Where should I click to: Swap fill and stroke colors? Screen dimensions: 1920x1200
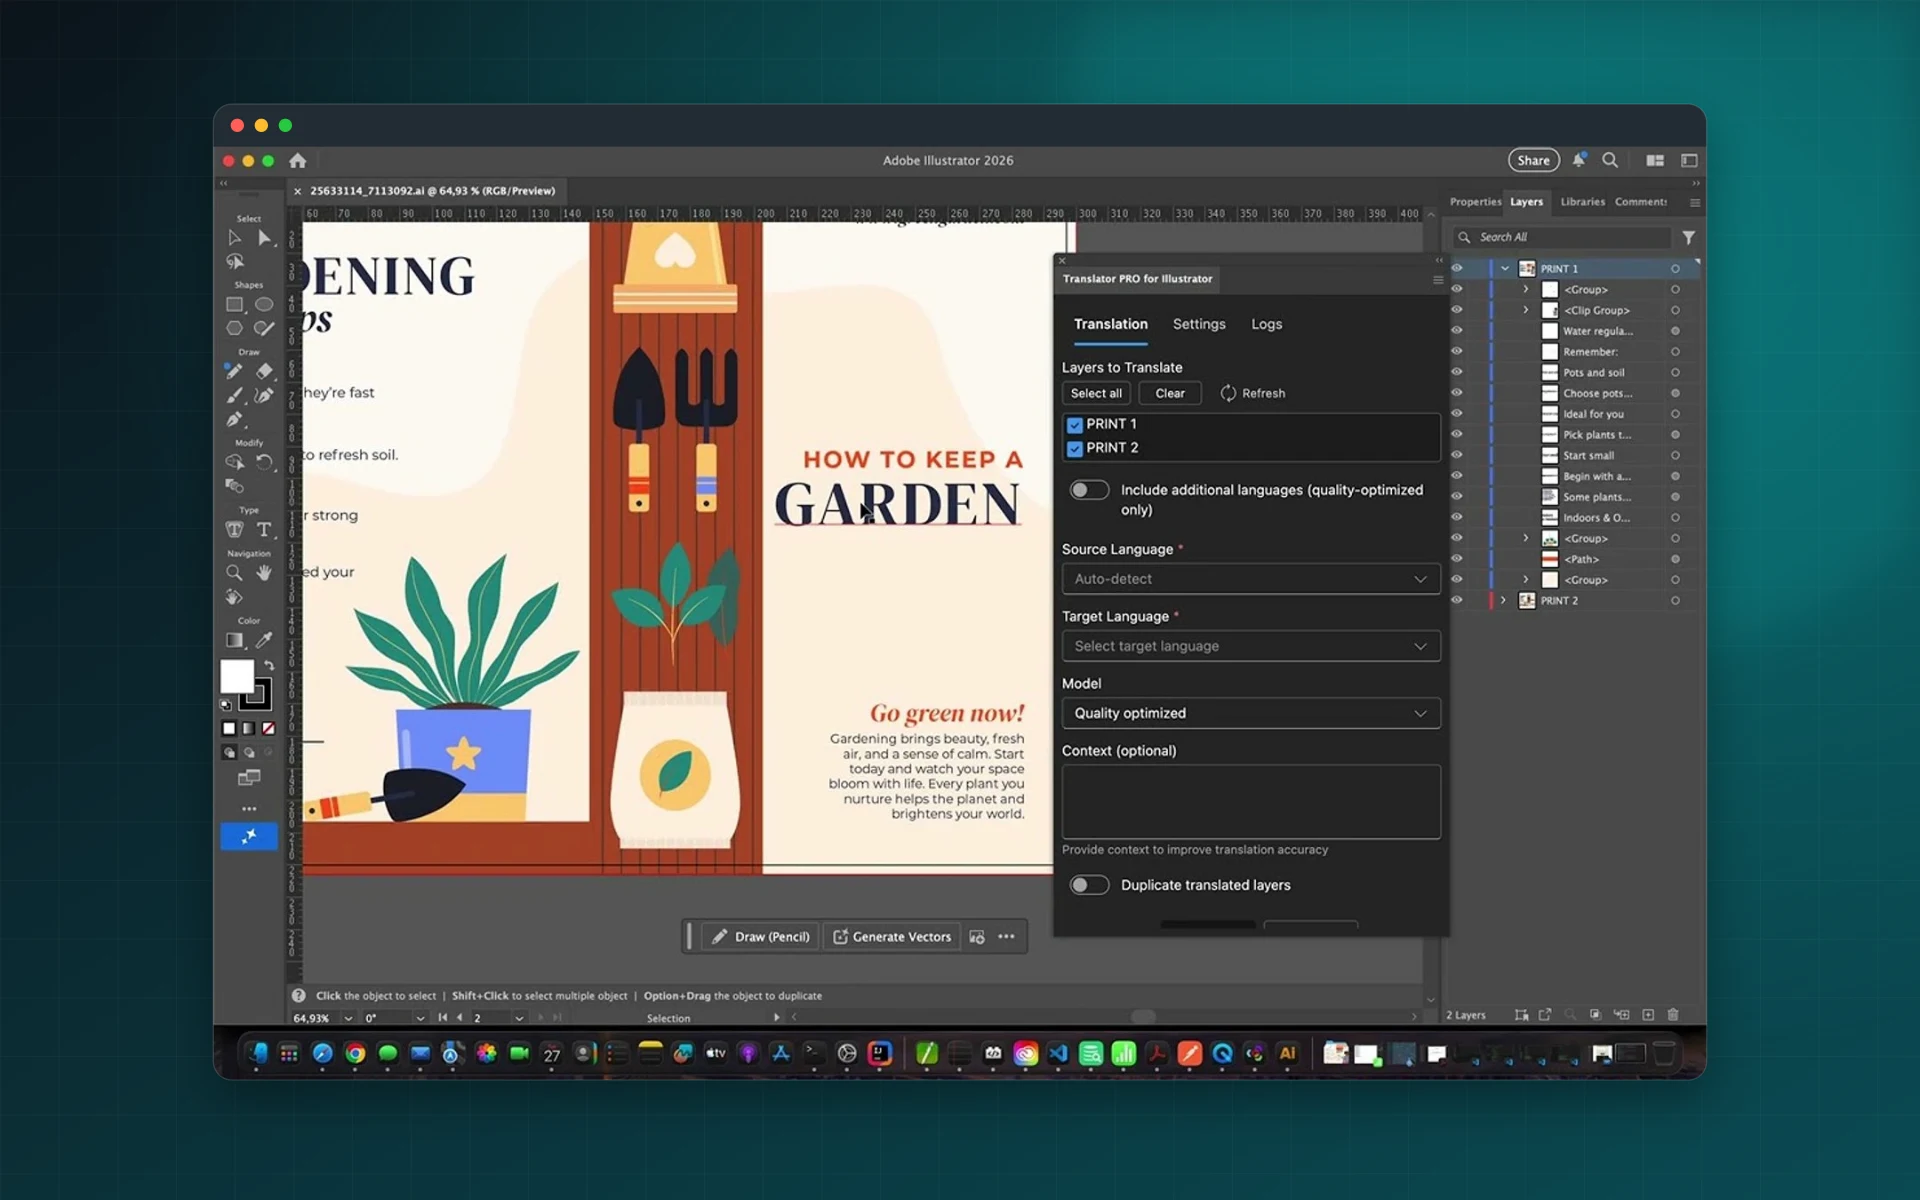[x=268, y=665]
